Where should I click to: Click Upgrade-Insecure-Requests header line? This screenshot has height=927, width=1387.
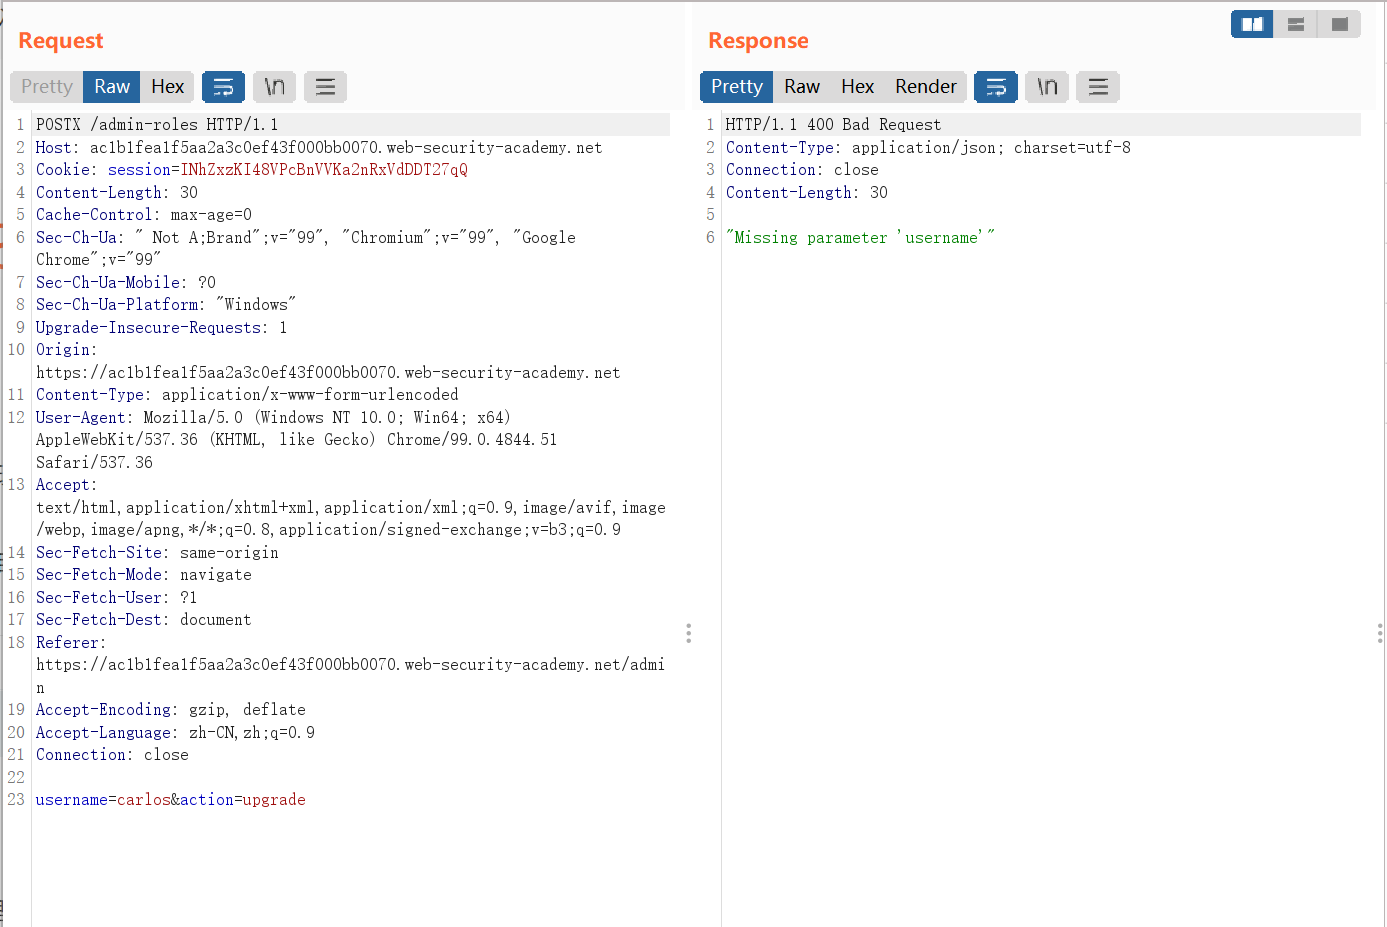(x=162, y=327)
